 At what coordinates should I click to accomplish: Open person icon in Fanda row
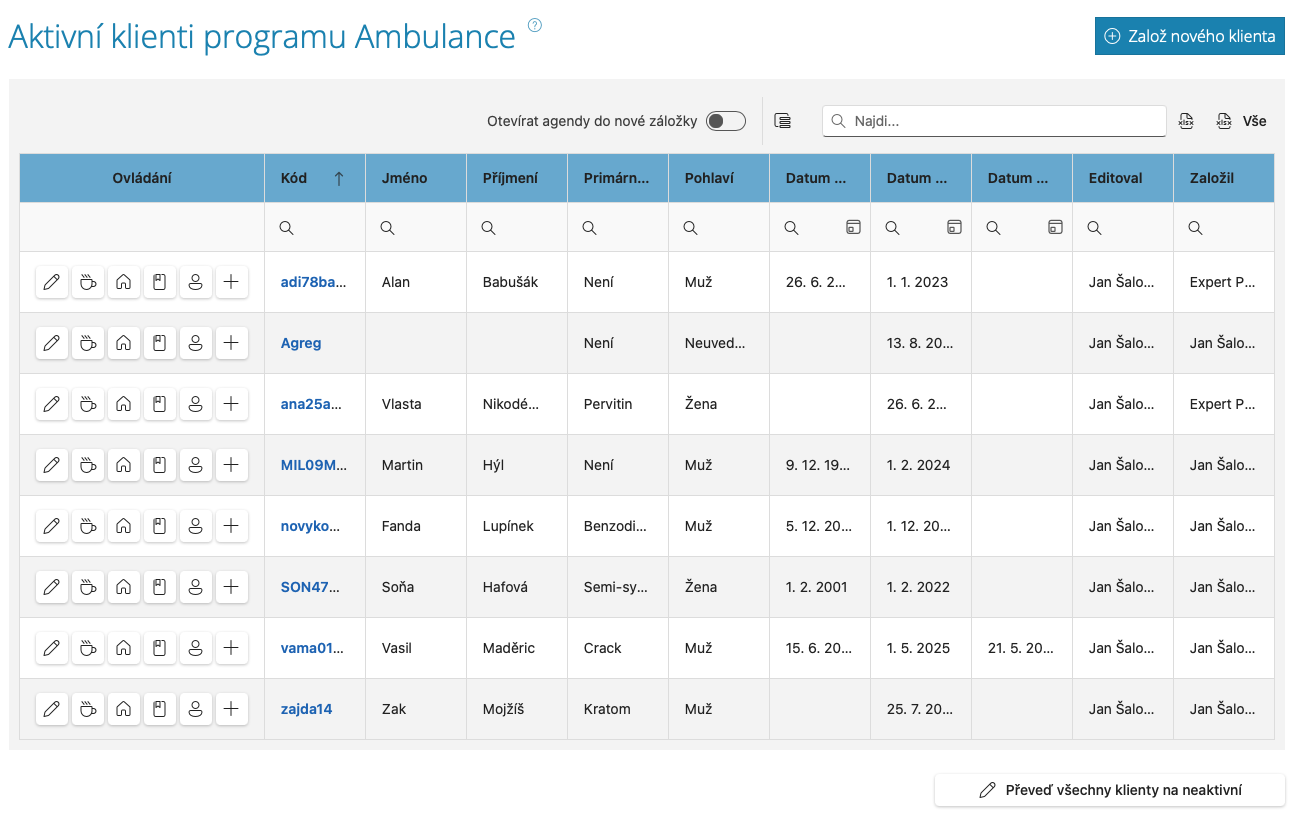pyautogui.click(x=196, y=526)
